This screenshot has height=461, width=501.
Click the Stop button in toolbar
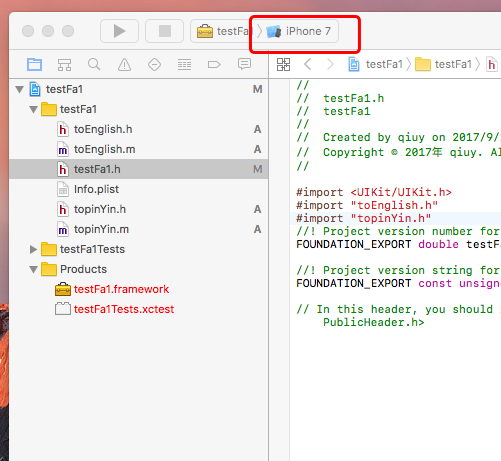click(x=165, y=31)
